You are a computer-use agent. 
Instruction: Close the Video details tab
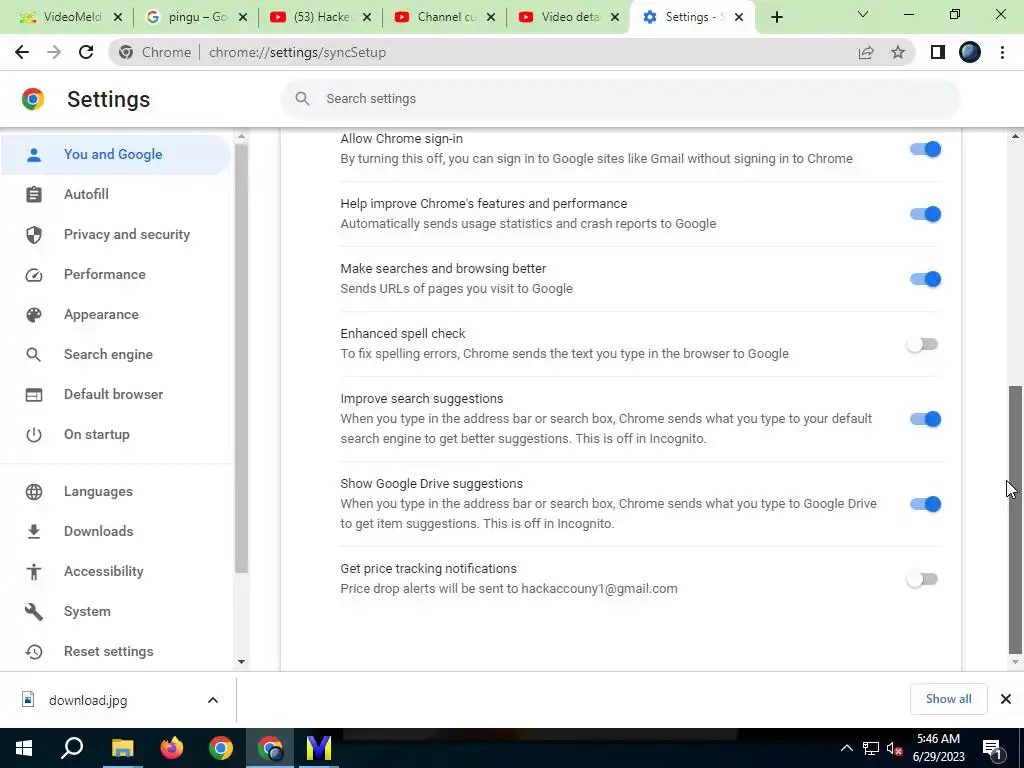615,18
